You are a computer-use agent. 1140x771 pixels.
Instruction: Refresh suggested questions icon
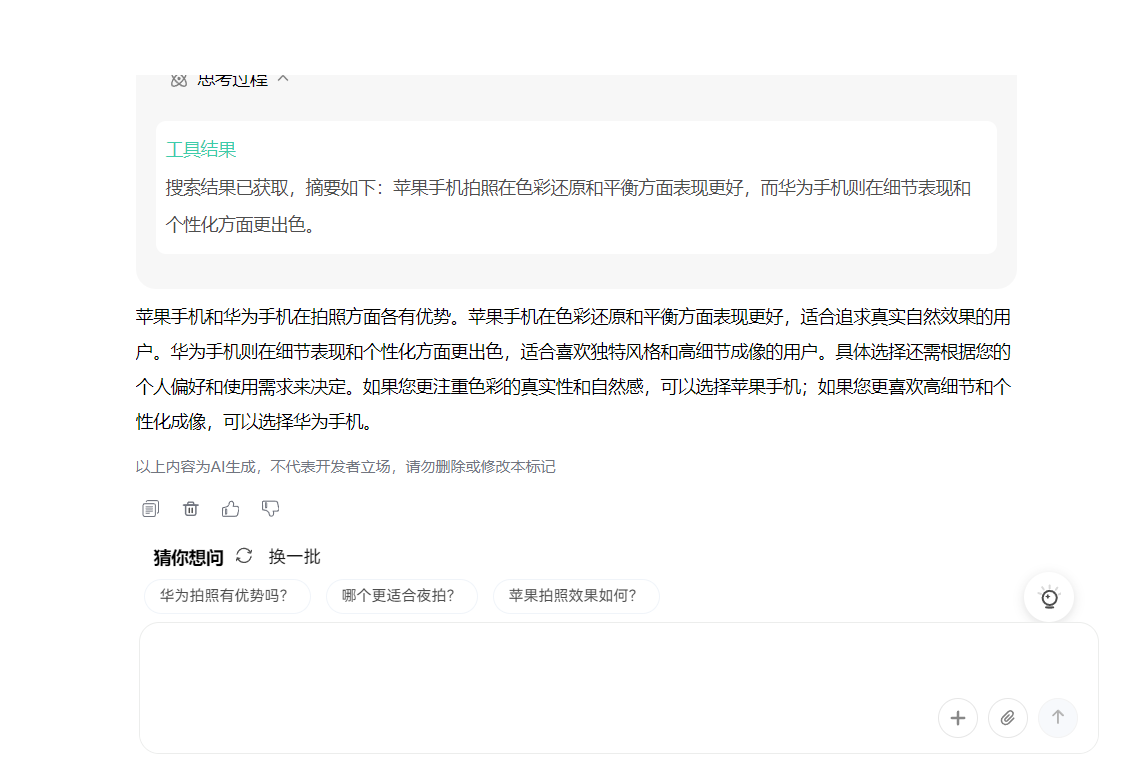(x=244, y=556)
